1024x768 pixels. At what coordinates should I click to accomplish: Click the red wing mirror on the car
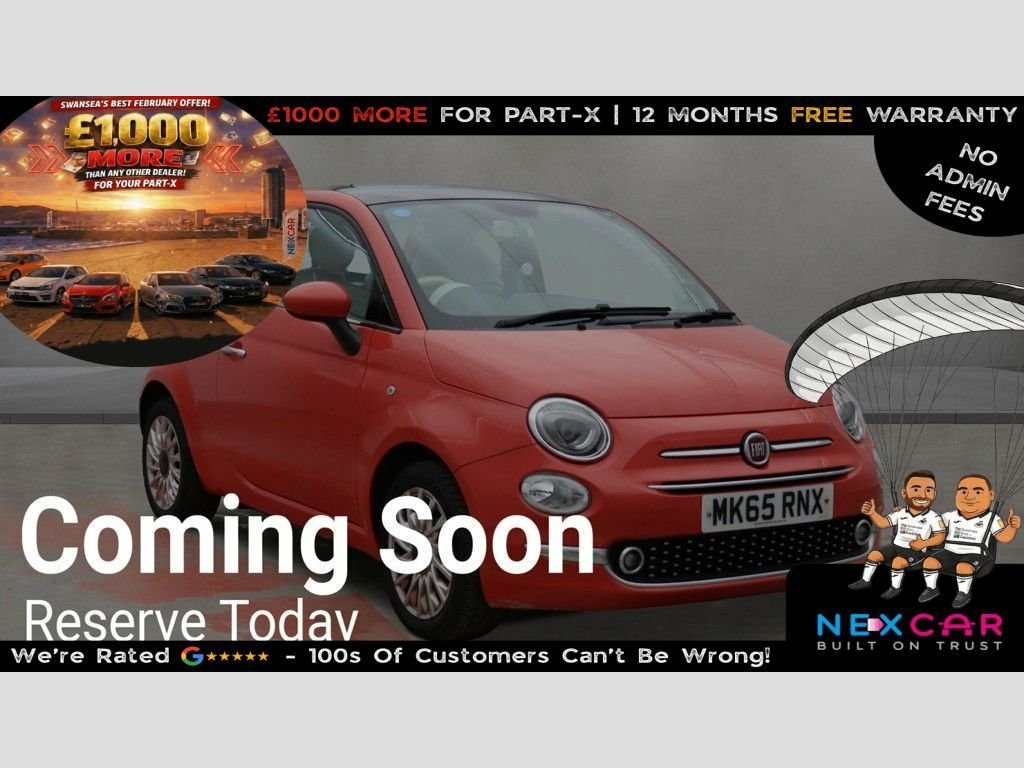[320, 303]
